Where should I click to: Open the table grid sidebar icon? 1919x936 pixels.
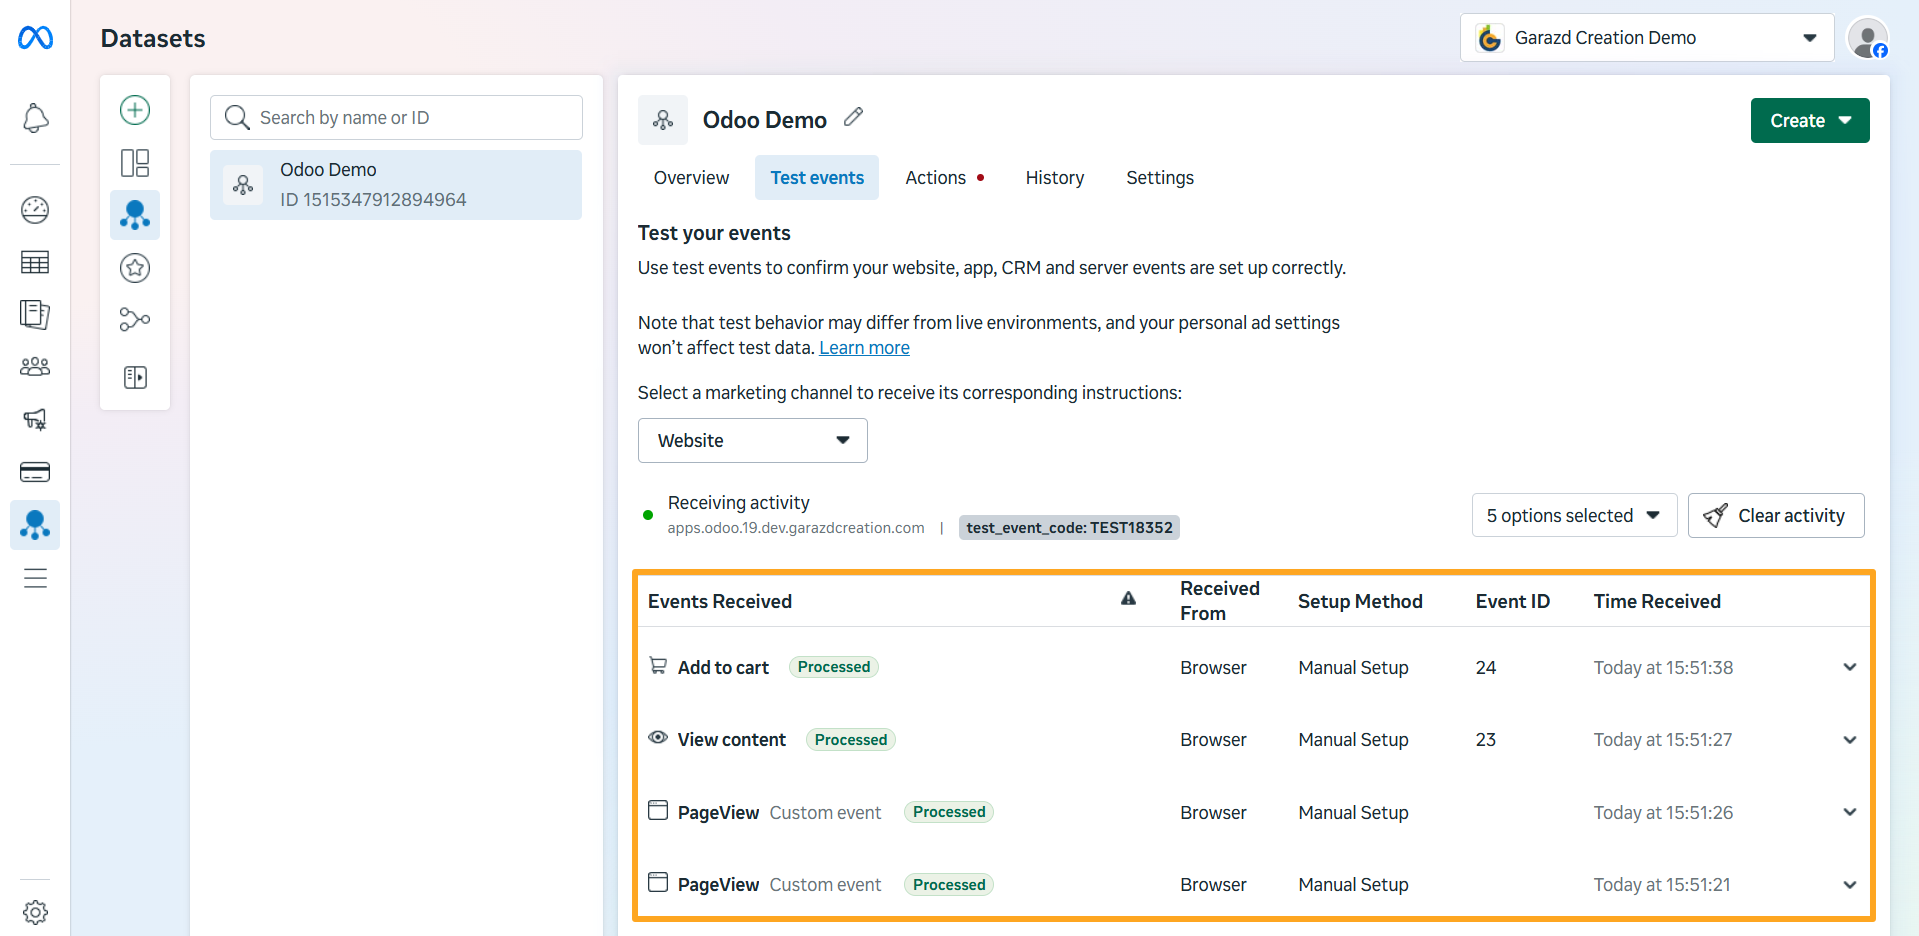click(x=35, y=262)
